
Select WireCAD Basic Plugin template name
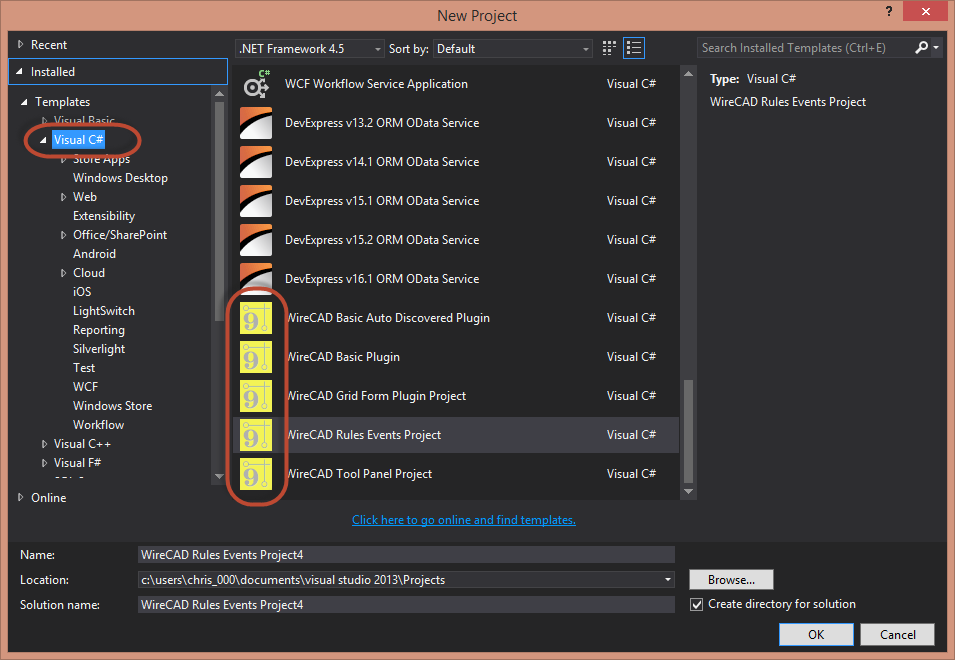pos(343,357)
